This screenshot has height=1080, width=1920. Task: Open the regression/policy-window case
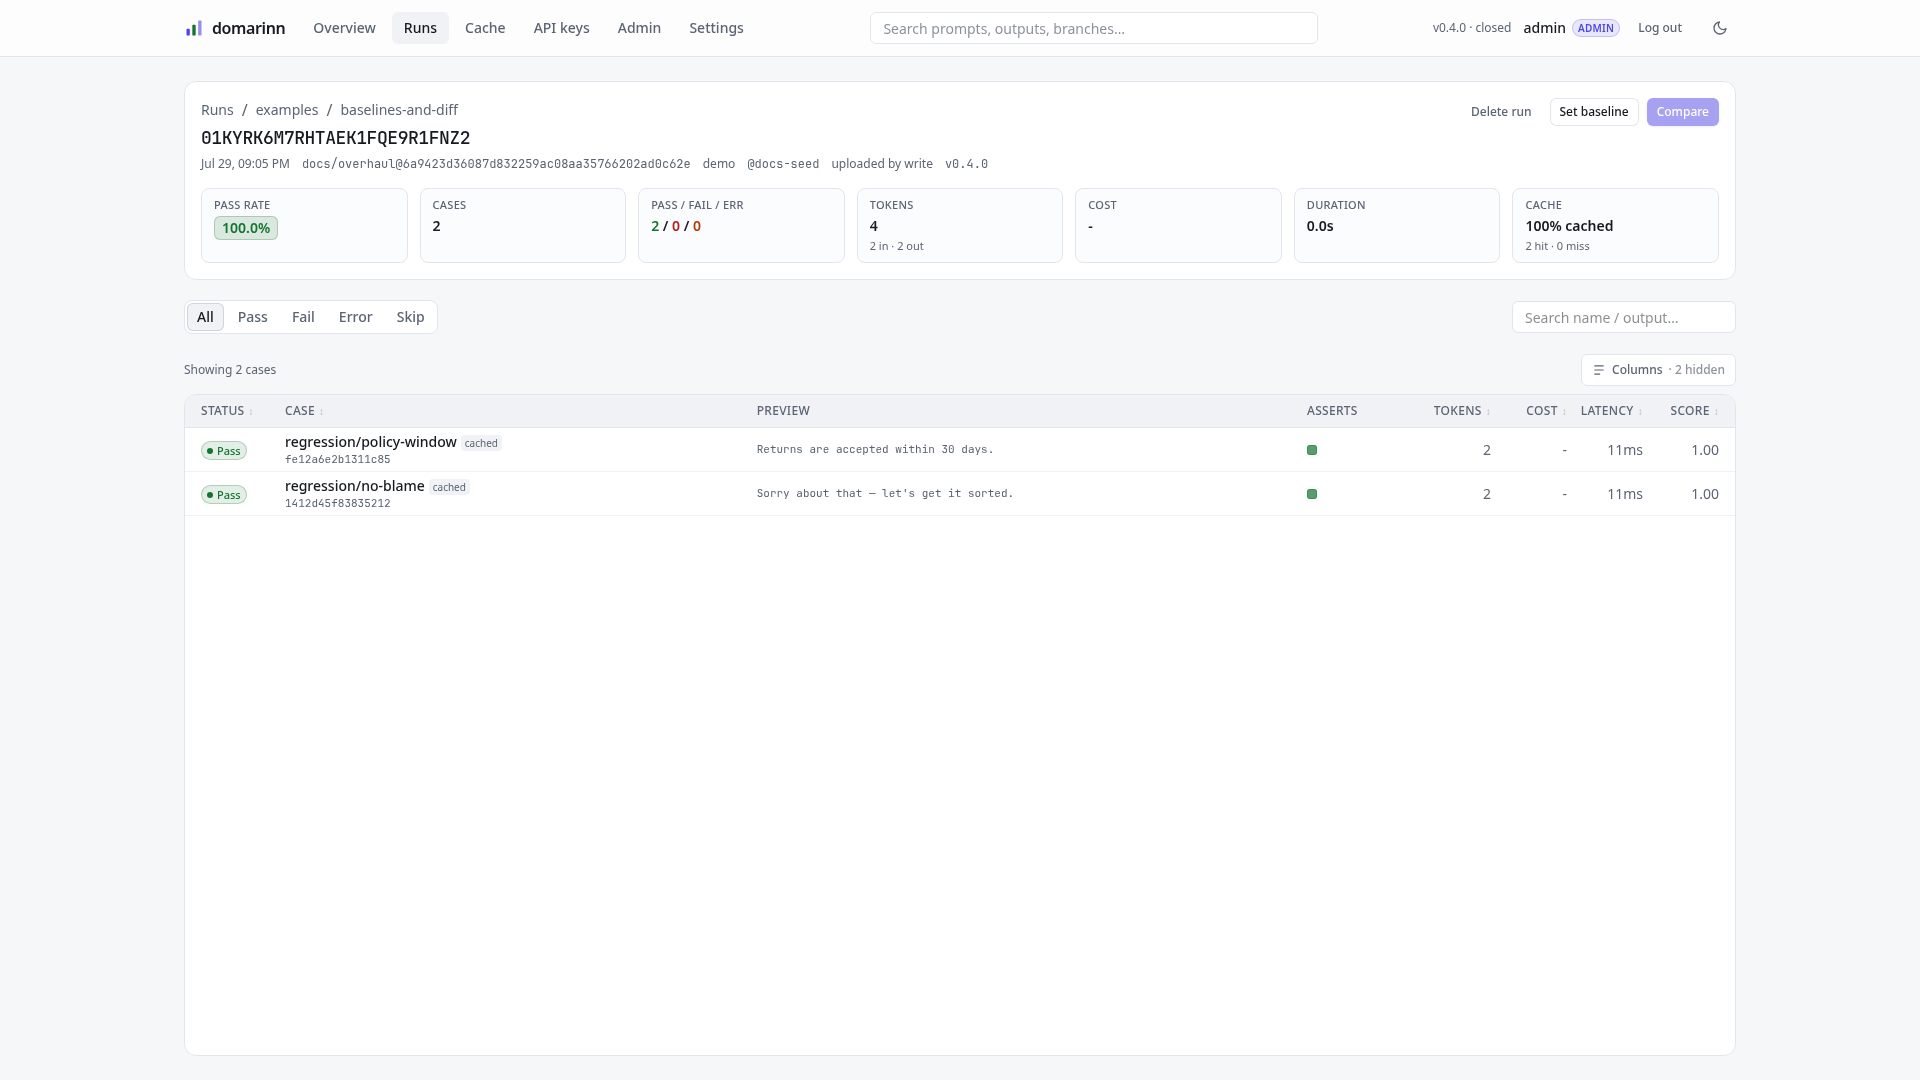371,442
